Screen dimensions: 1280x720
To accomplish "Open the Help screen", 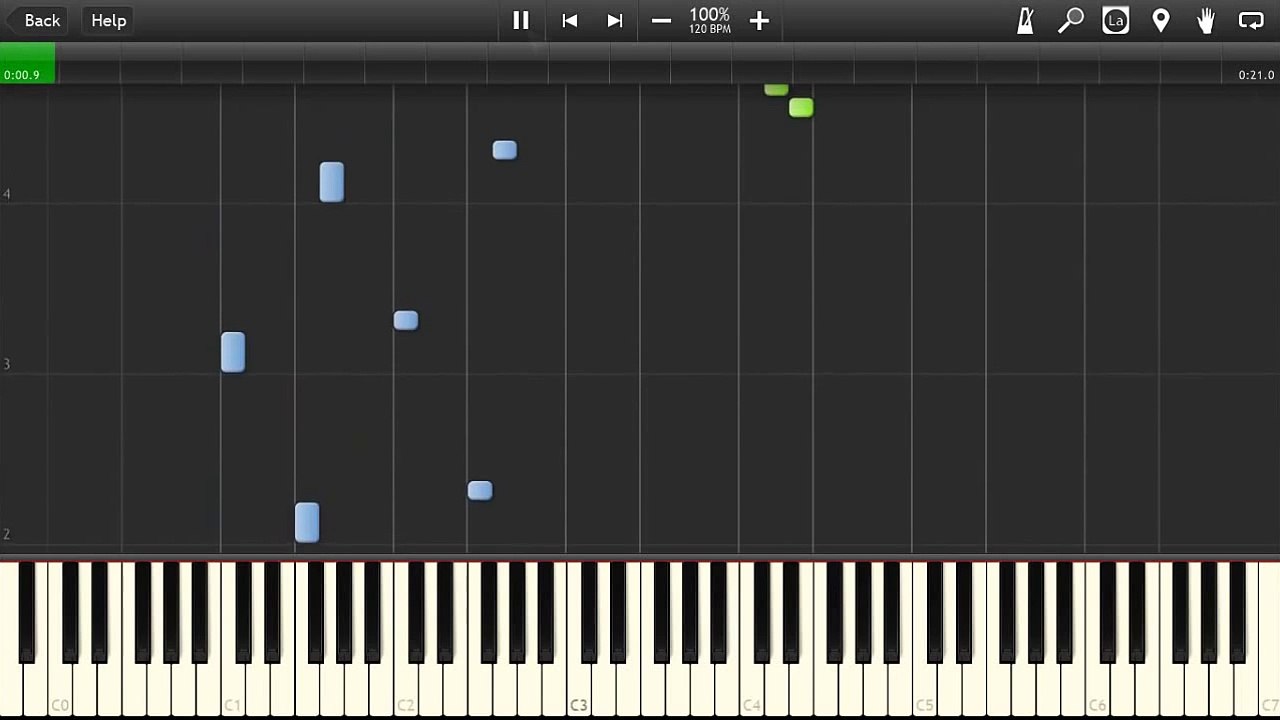I will click(108, 20).
